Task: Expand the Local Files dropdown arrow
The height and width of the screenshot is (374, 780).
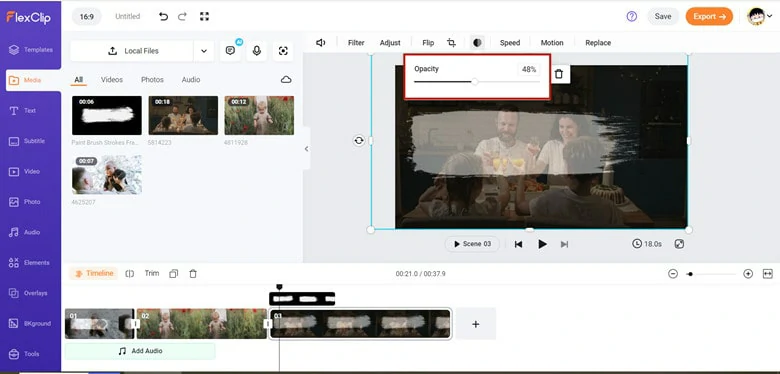Action: (x=203, y=51)
